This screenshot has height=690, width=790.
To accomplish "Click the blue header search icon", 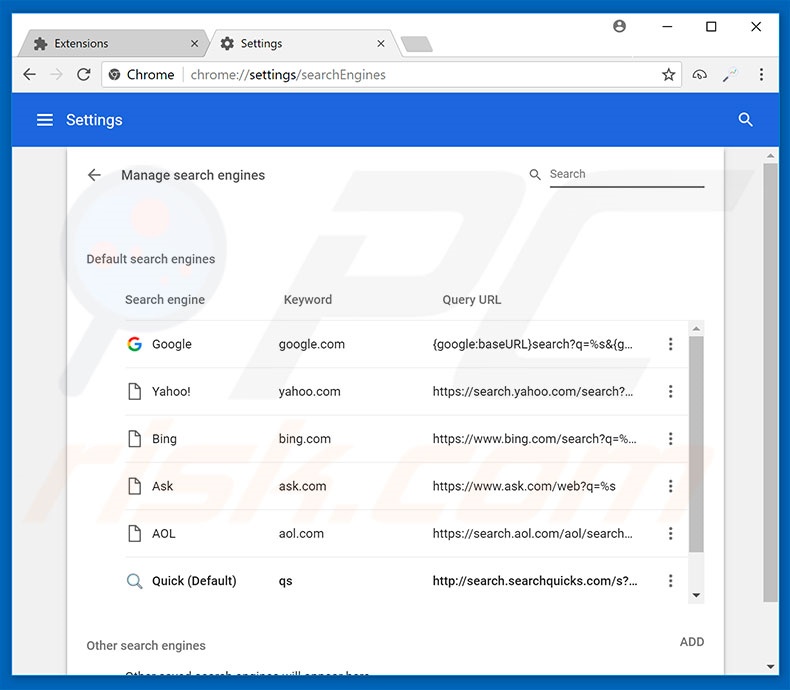I will tap(745, 120).
